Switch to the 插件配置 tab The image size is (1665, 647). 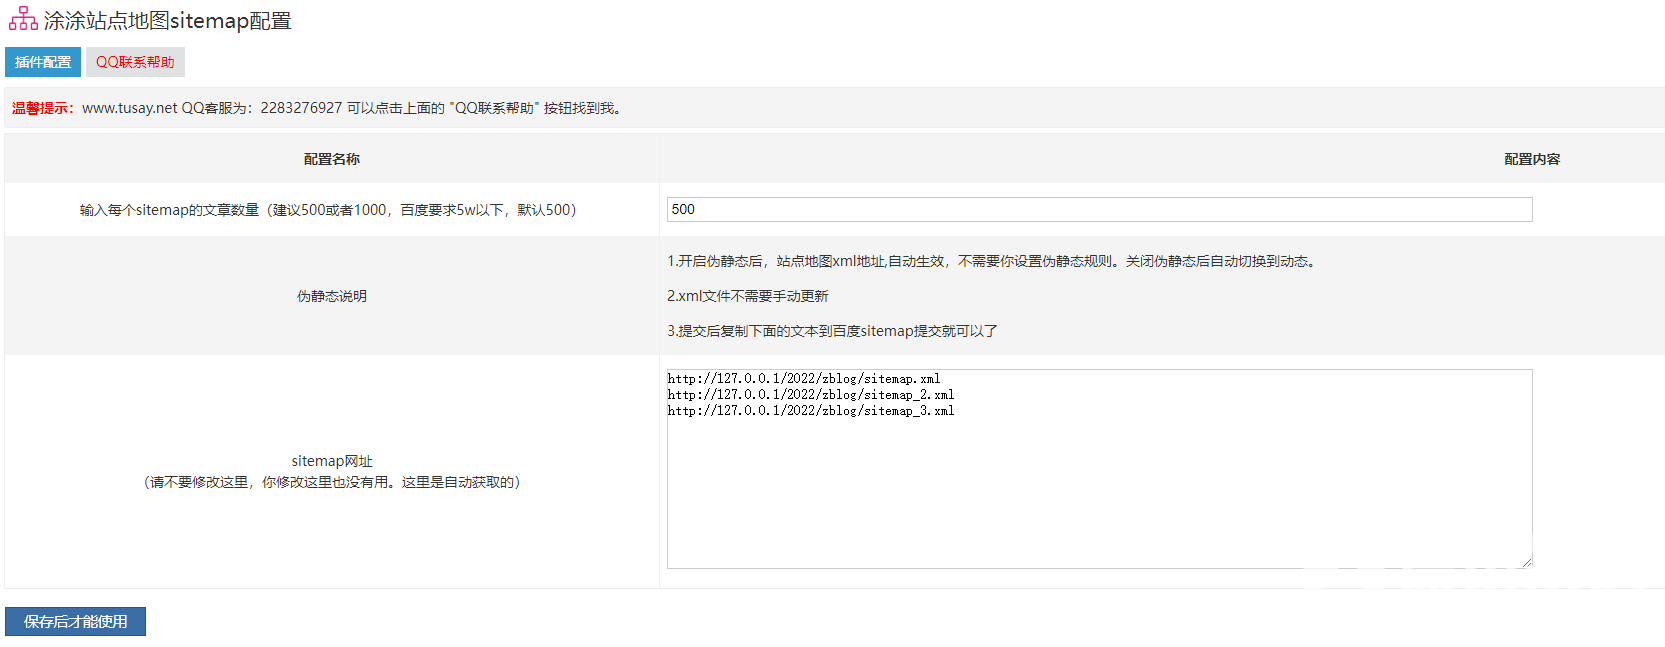tap(43, 62)
